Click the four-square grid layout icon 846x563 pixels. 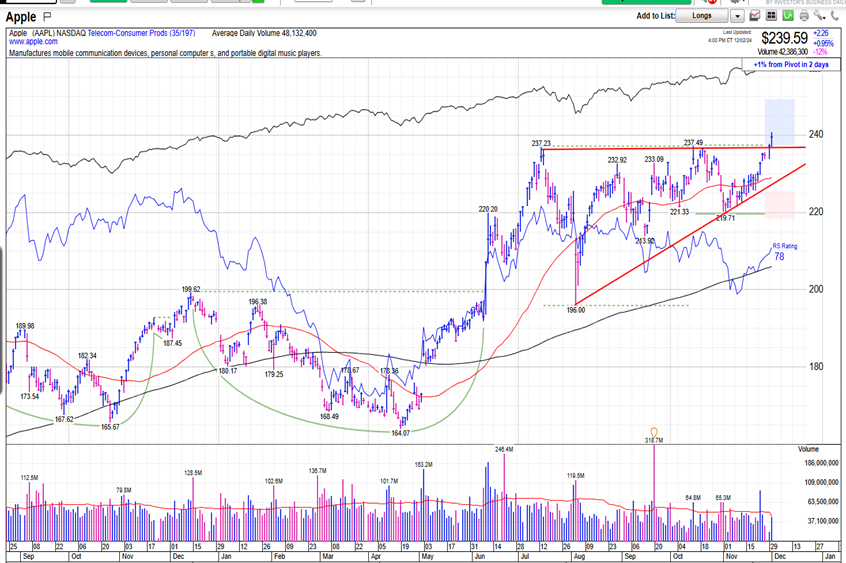[x=774, y=16]
